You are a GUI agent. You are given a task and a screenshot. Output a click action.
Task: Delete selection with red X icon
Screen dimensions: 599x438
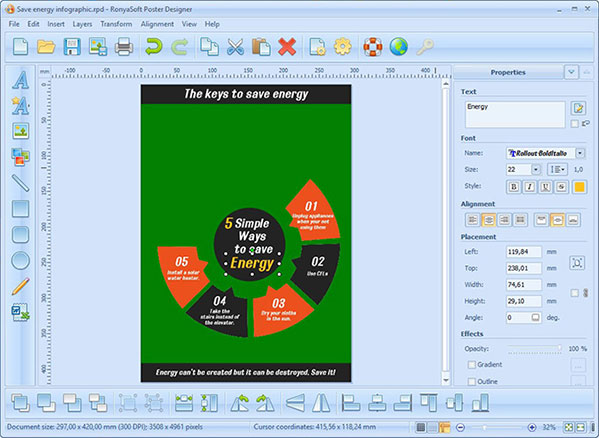[x=287, y=47]
